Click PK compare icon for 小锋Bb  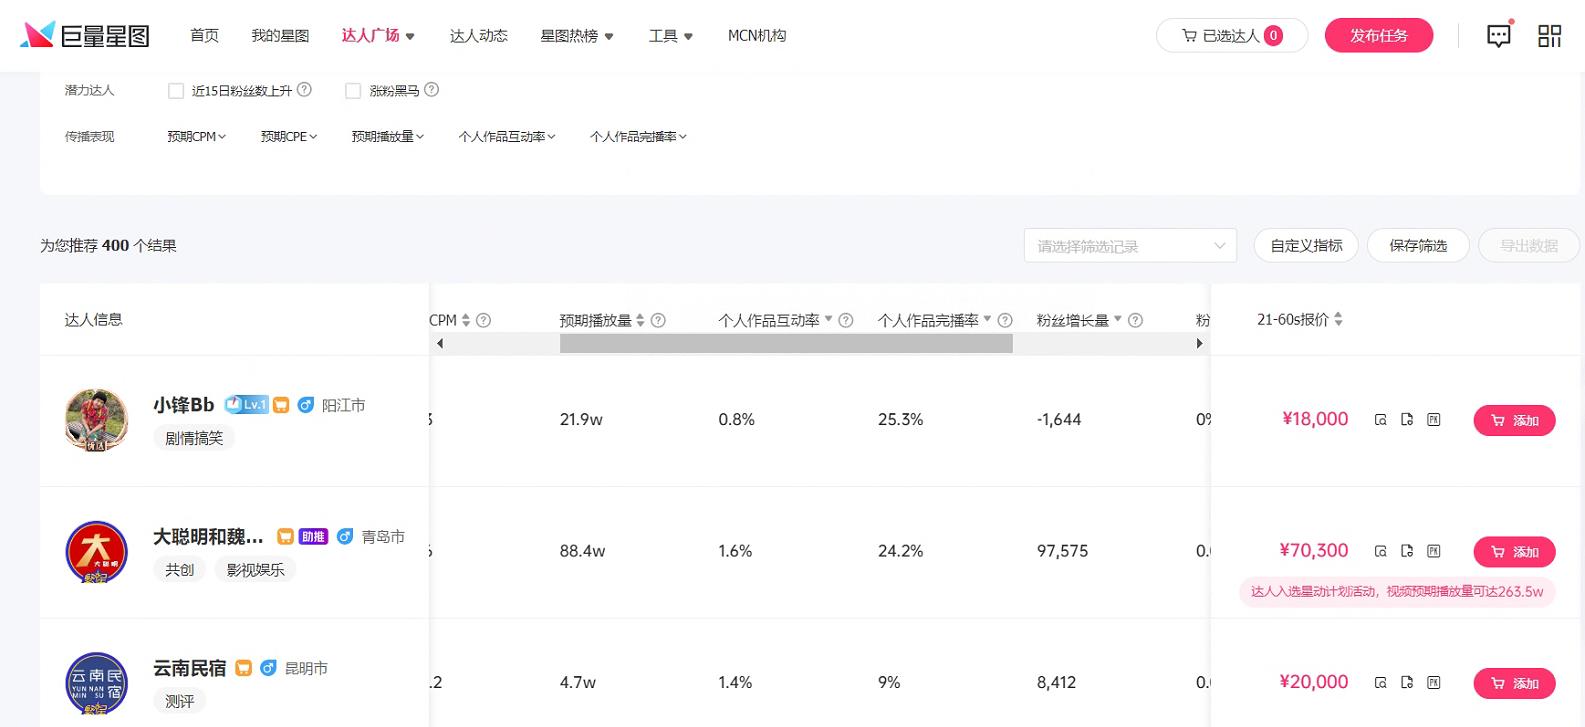click(x=1433, y=420)
